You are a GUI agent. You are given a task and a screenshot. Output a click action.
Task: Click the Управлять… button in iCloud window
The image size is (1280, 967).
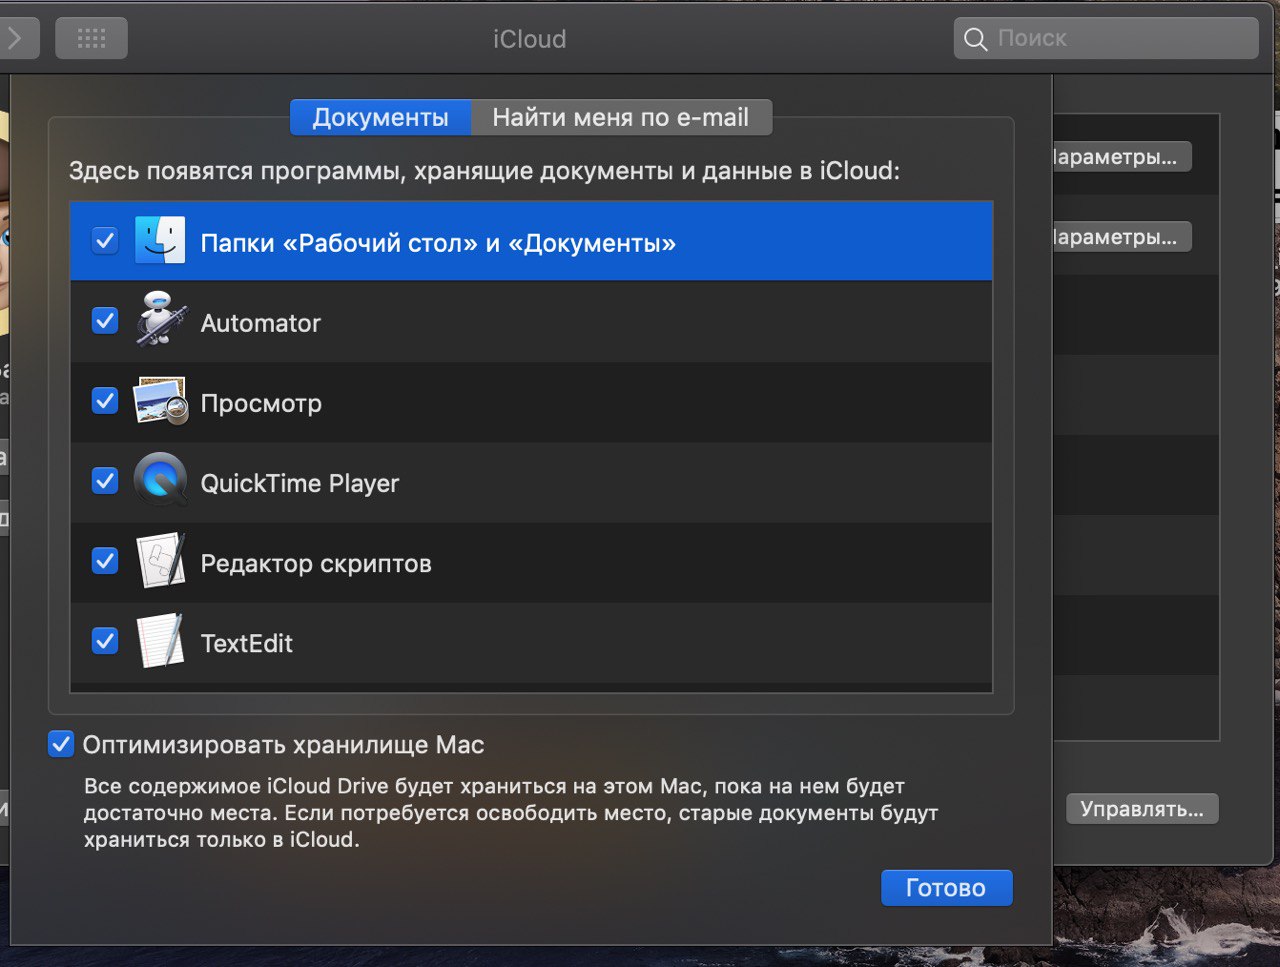pos(1142,808)
